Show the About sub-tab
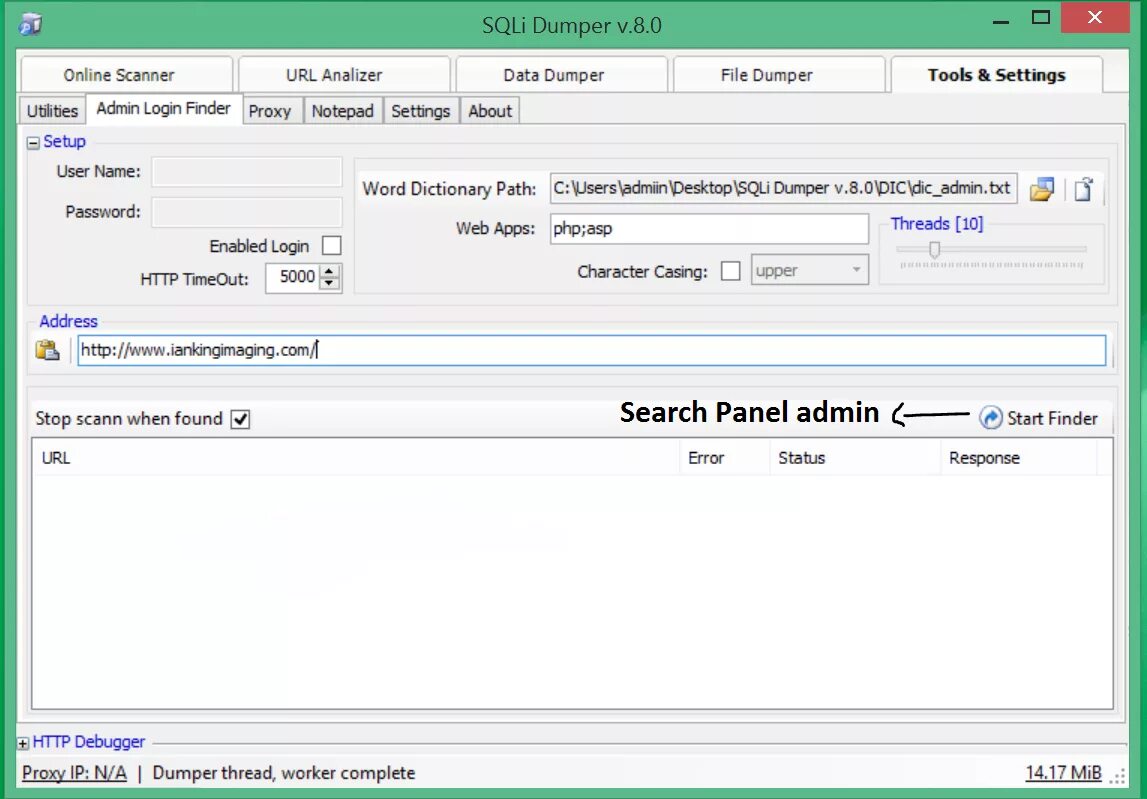Viewport: 1147px width, 799px height. coord(490,111)
